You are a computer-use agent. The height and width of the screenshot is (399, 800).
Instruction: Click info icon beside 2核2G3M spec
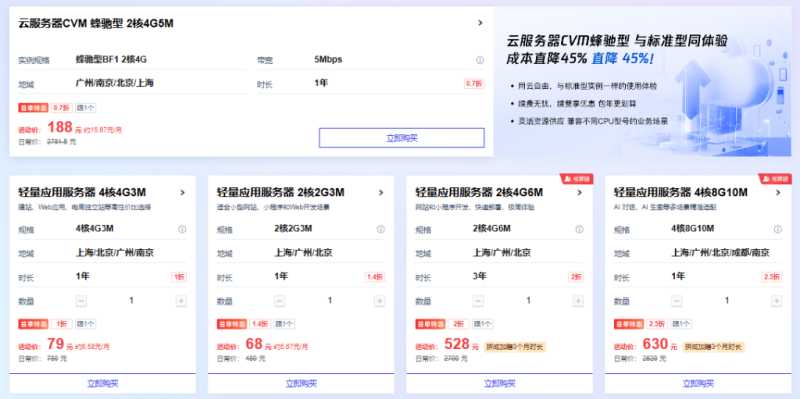(381, 229)
